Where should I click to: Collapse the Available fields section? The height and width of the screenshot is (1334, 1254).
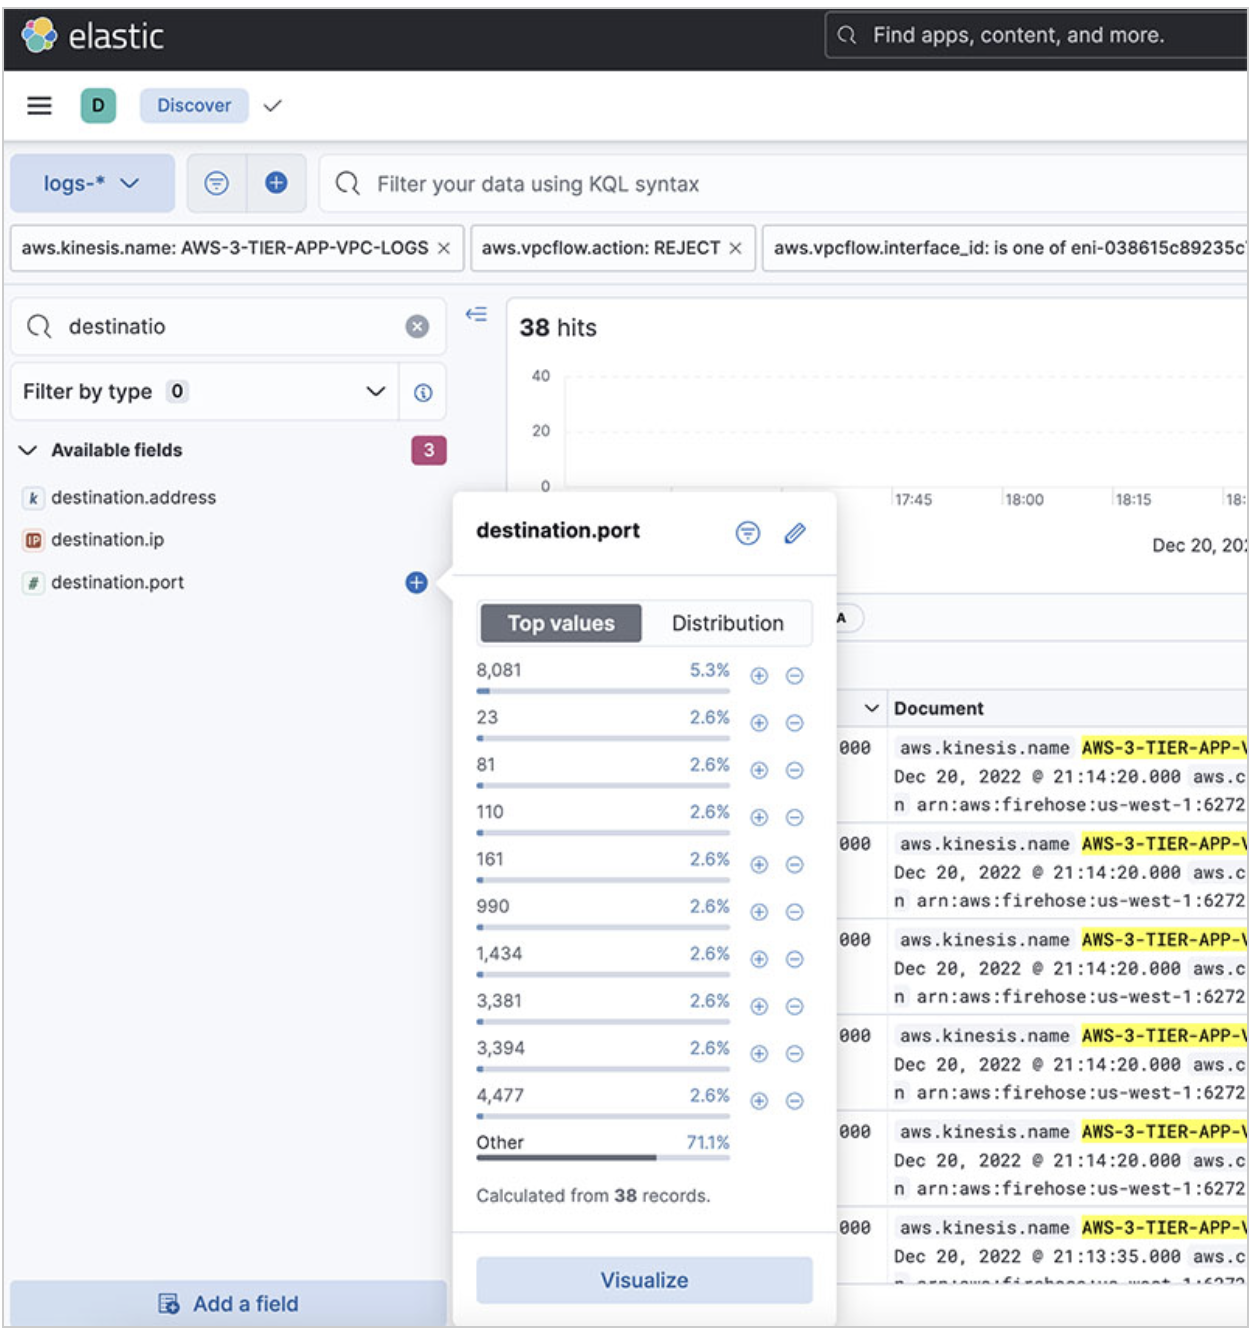coord(28,450)
